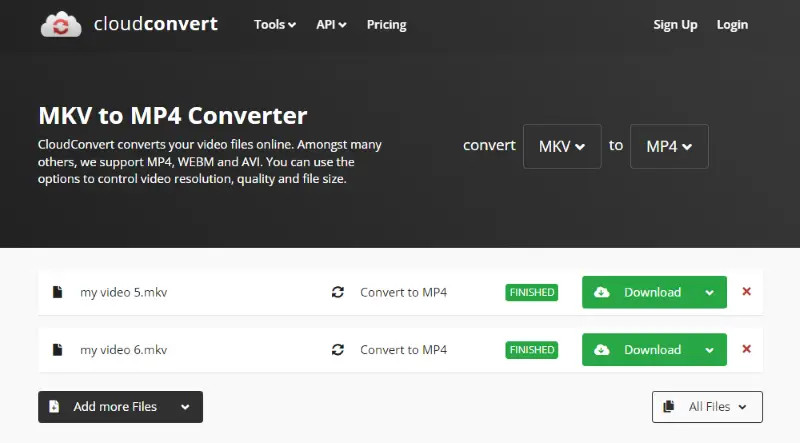Click the file icon beside my video 5.mkv
The height and width of the screenshot is (443, 800).
(57, 292)
